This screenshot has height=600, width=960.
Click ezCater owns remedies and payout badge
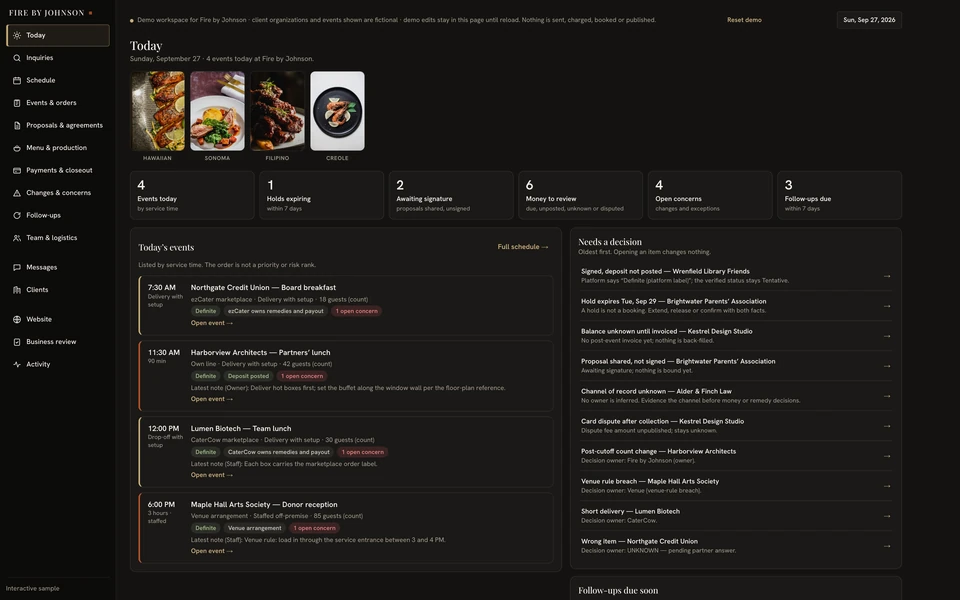coord(276,311)
